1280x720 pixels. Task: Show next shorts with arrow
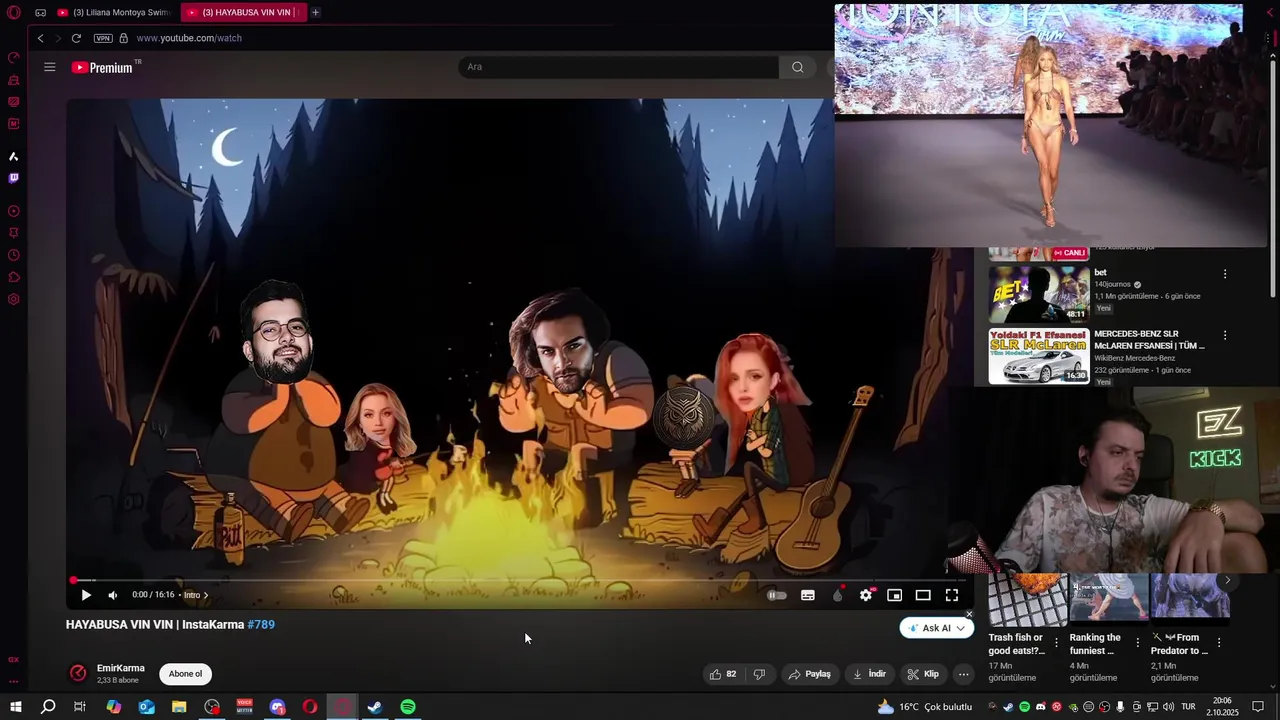pos(1227,580)
